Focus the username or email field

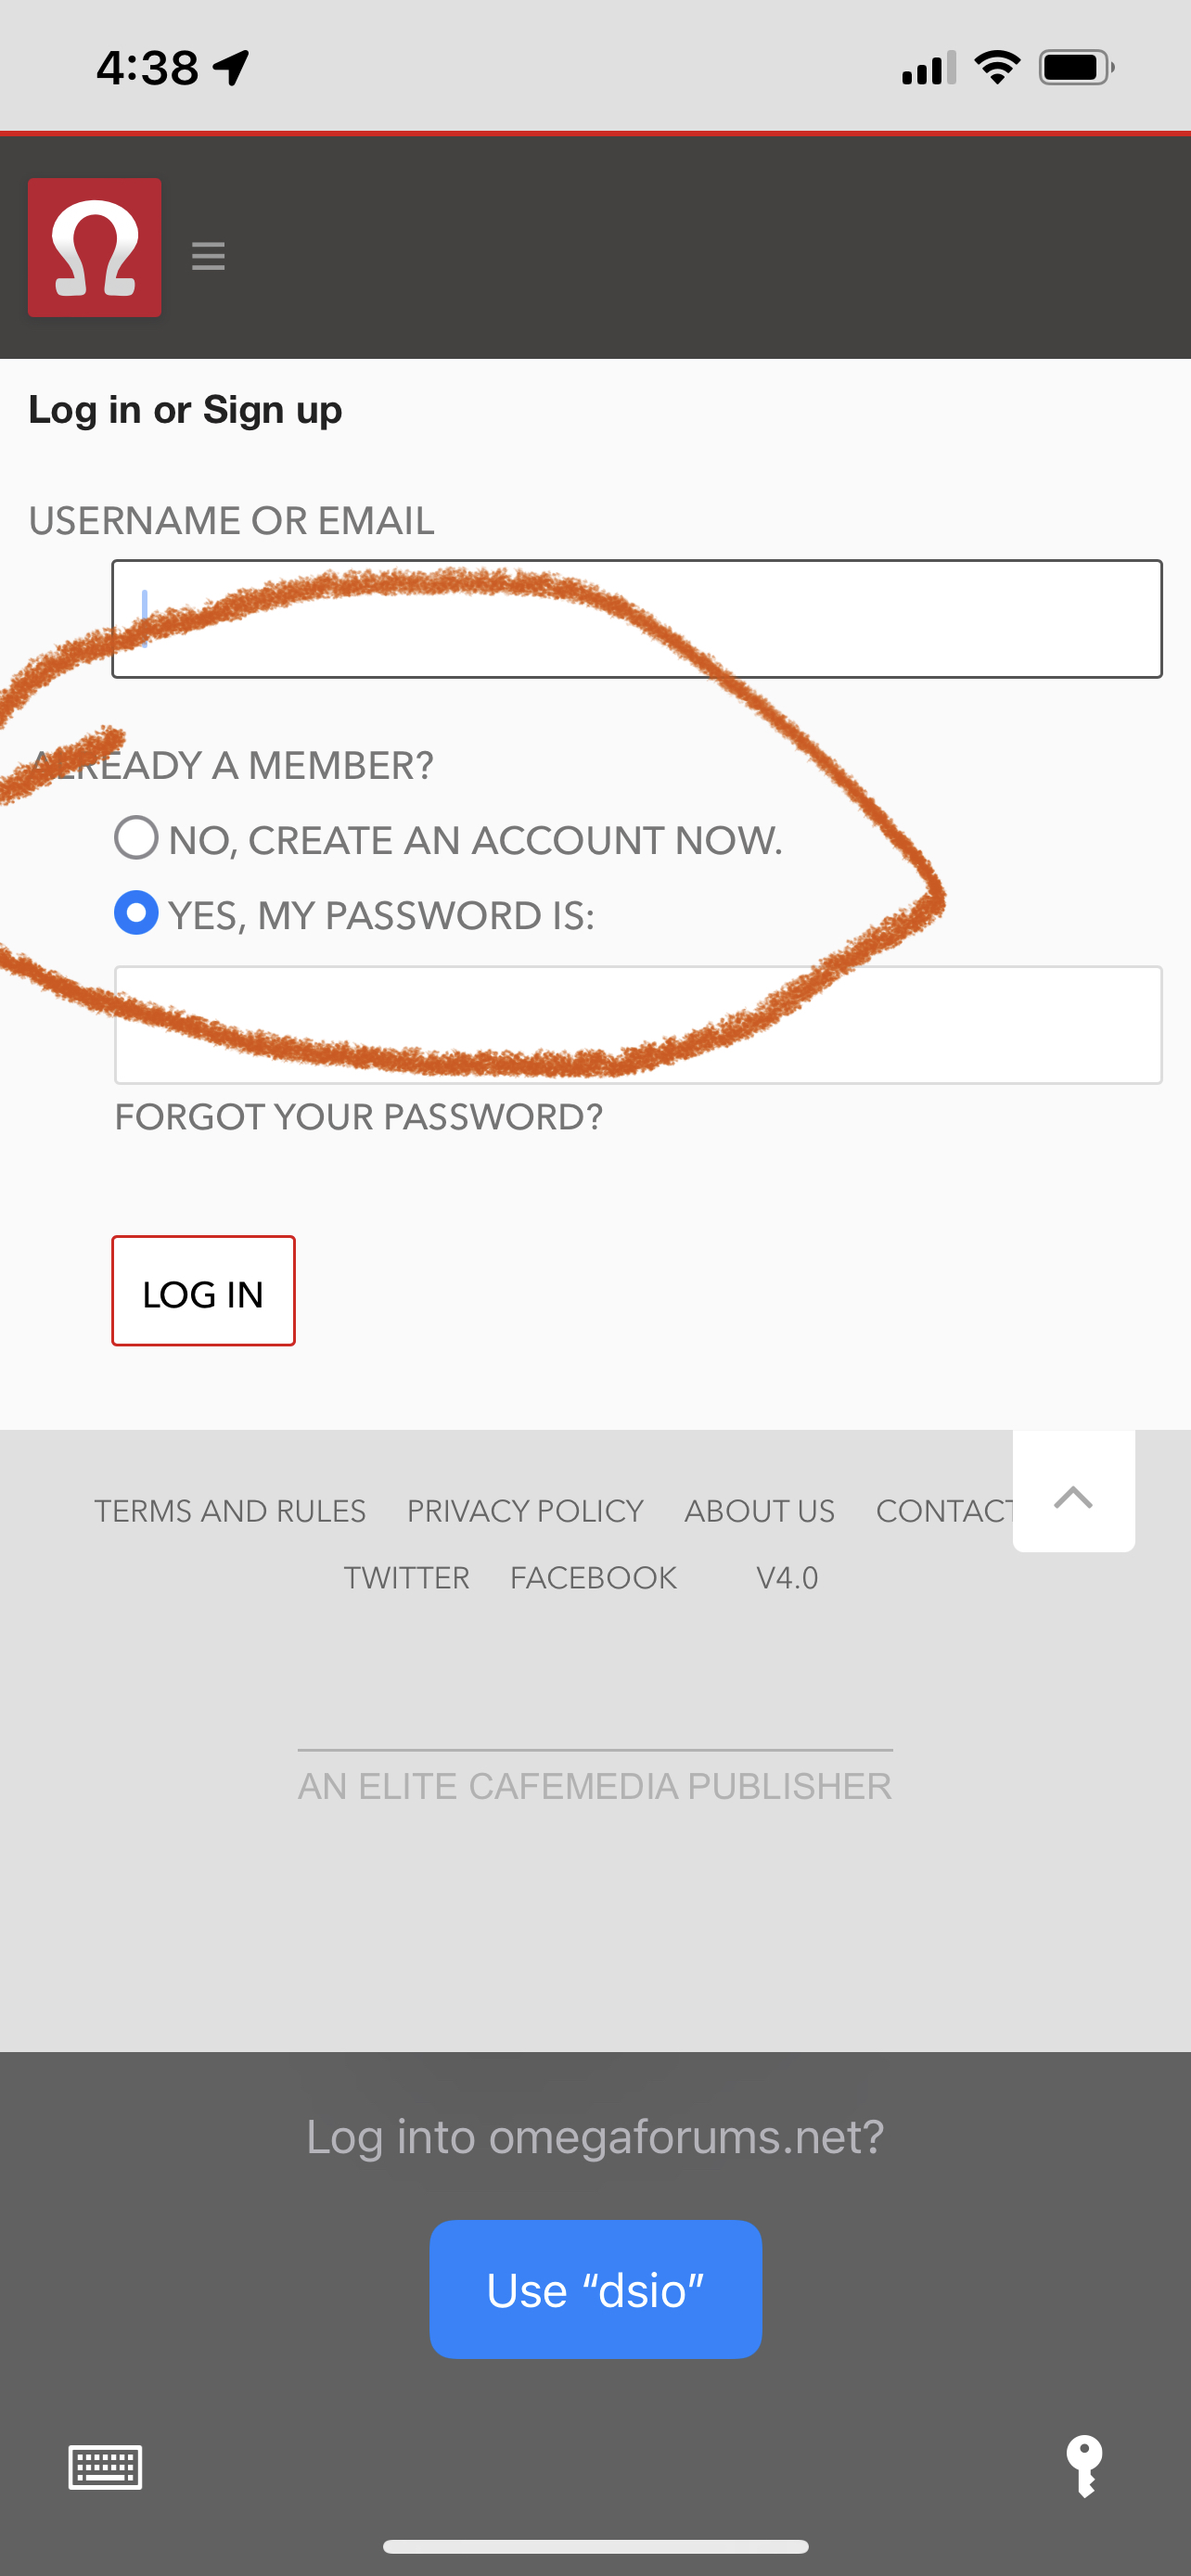click(636, 619)
